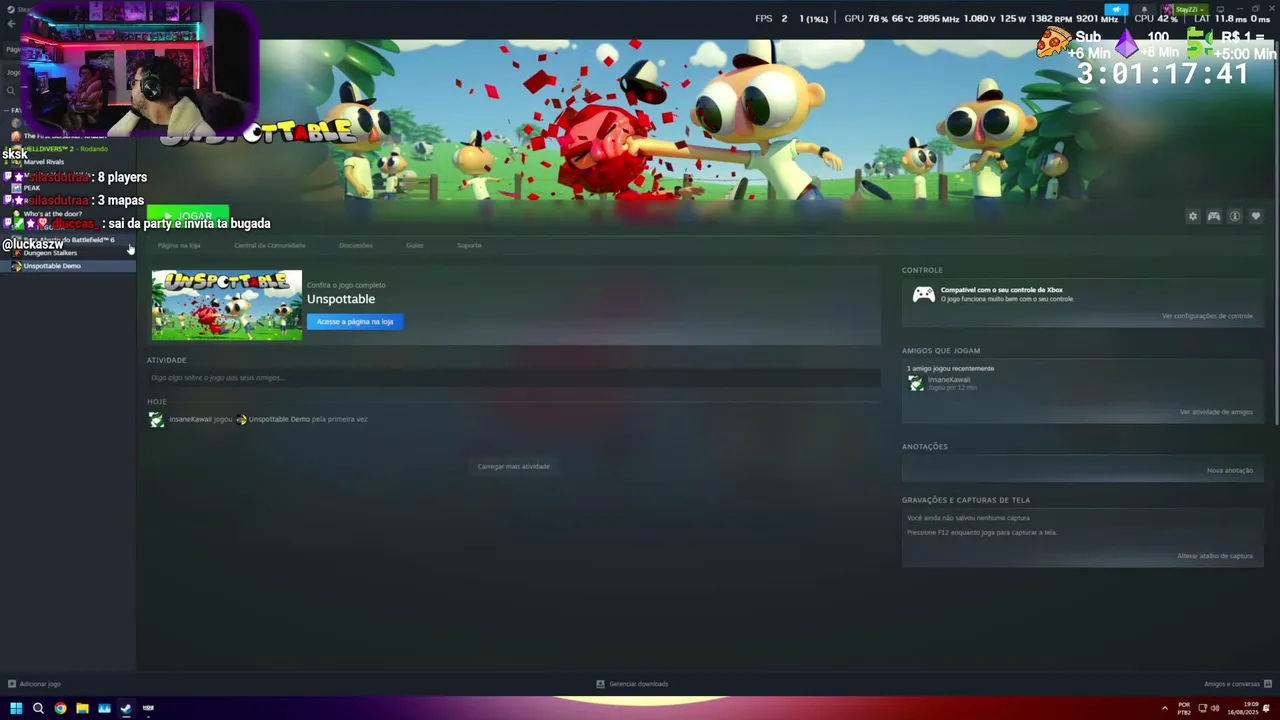Click the library search magnifier icon
This screenshot has width=1280, height=720.
click(x=11, y=91)
